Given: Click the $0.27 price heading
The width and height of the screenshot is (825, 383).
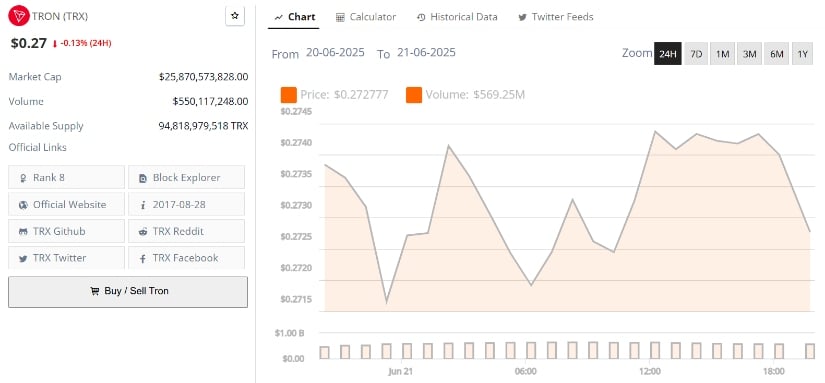Looking at the screenshot, I should [29, 43].
